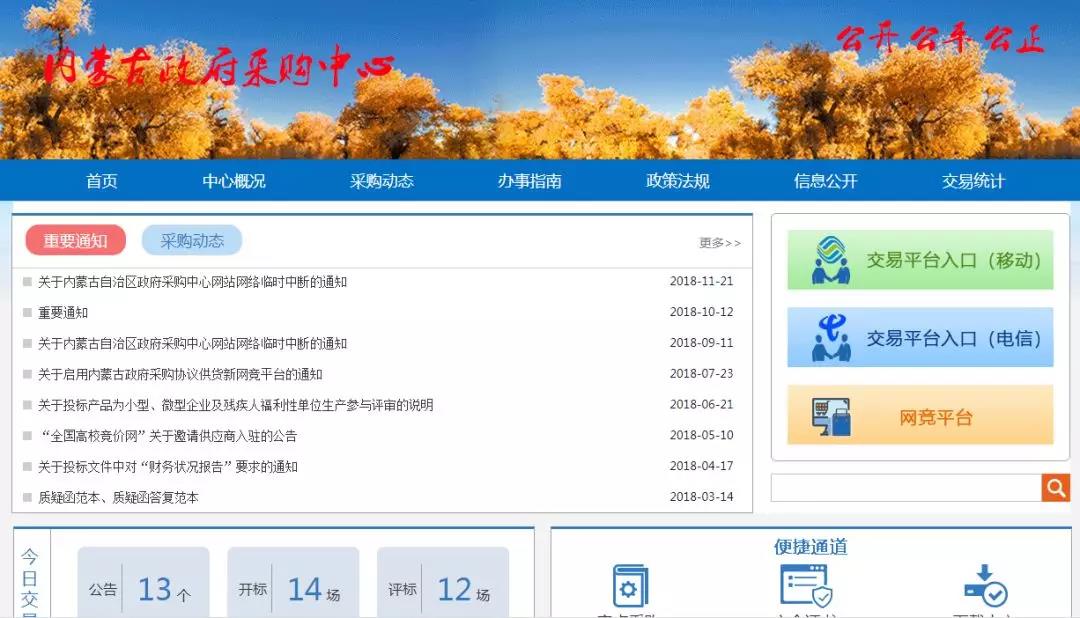The height and width of the screenshot is (618, 1080).
Task: Click the gear document icon under 便捷通道
Action: 630,586
